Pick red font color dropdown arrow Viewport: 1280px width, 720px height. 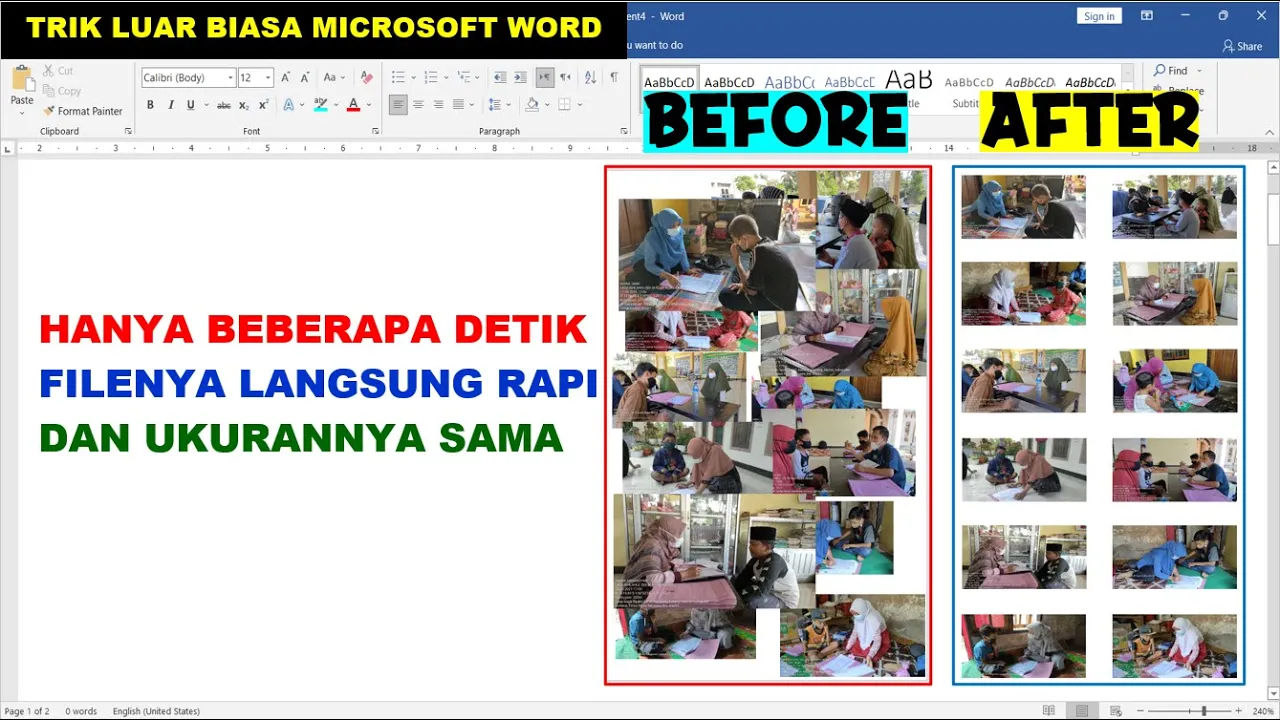(367, 105)
